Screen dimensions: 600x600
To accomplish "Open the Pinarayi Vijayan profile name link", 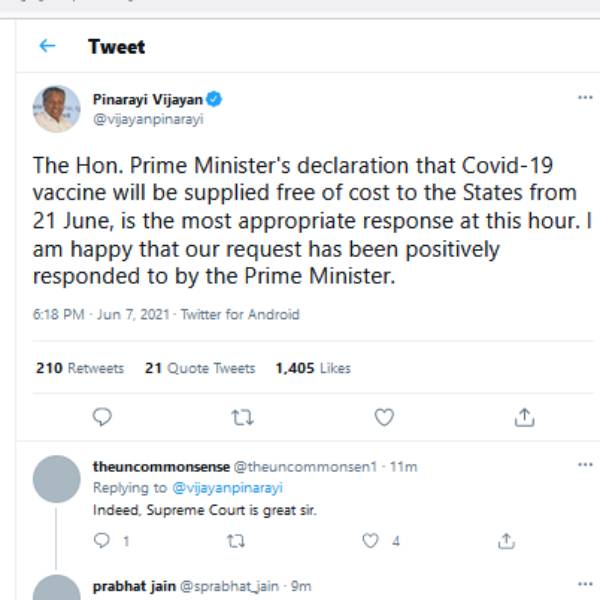I will [147, 99].
